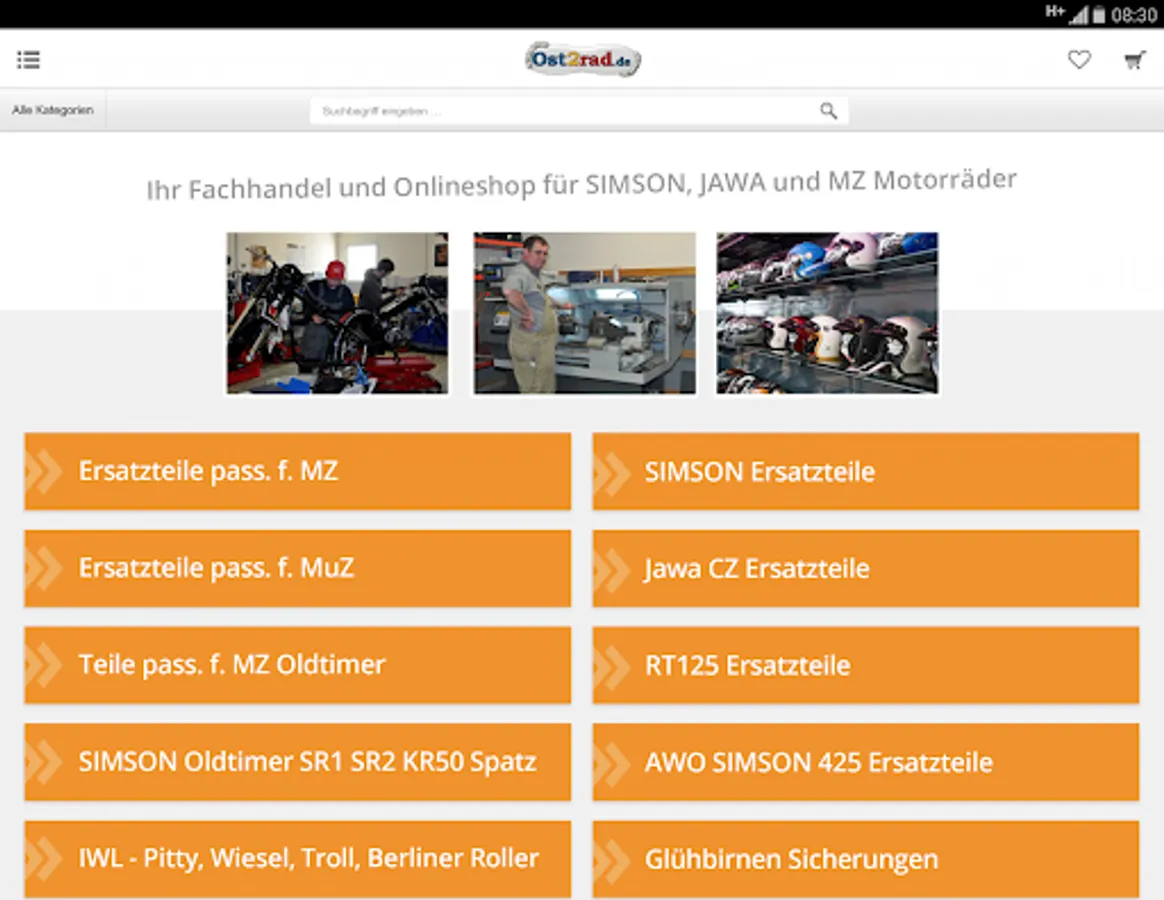Open RT125 Ersatzteile category
The height and width of the screenshot is (900, 1164).
[x=866, y=665]
